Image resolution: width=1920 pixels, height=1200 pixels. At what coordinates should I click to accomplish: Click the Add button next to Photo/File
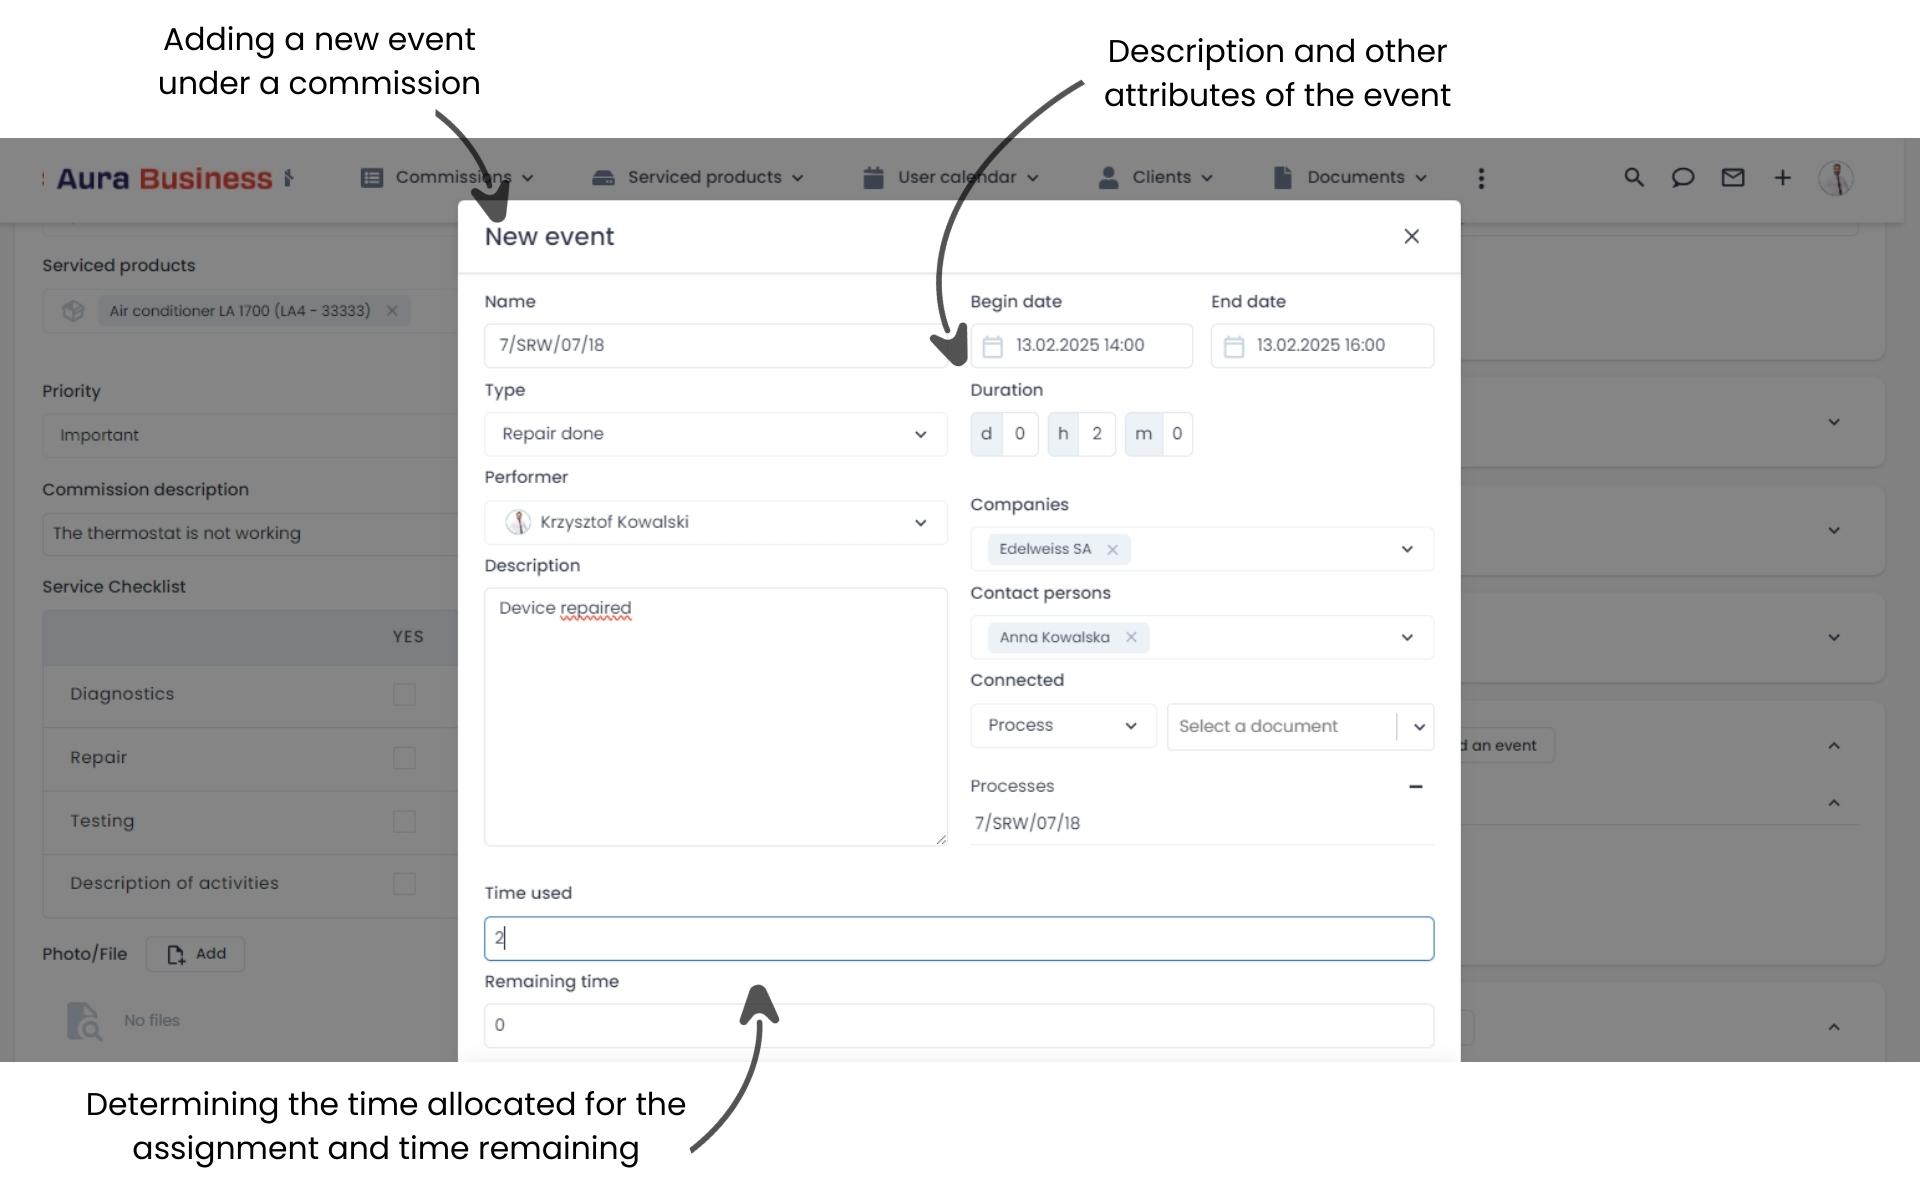[x=196, y=954]
